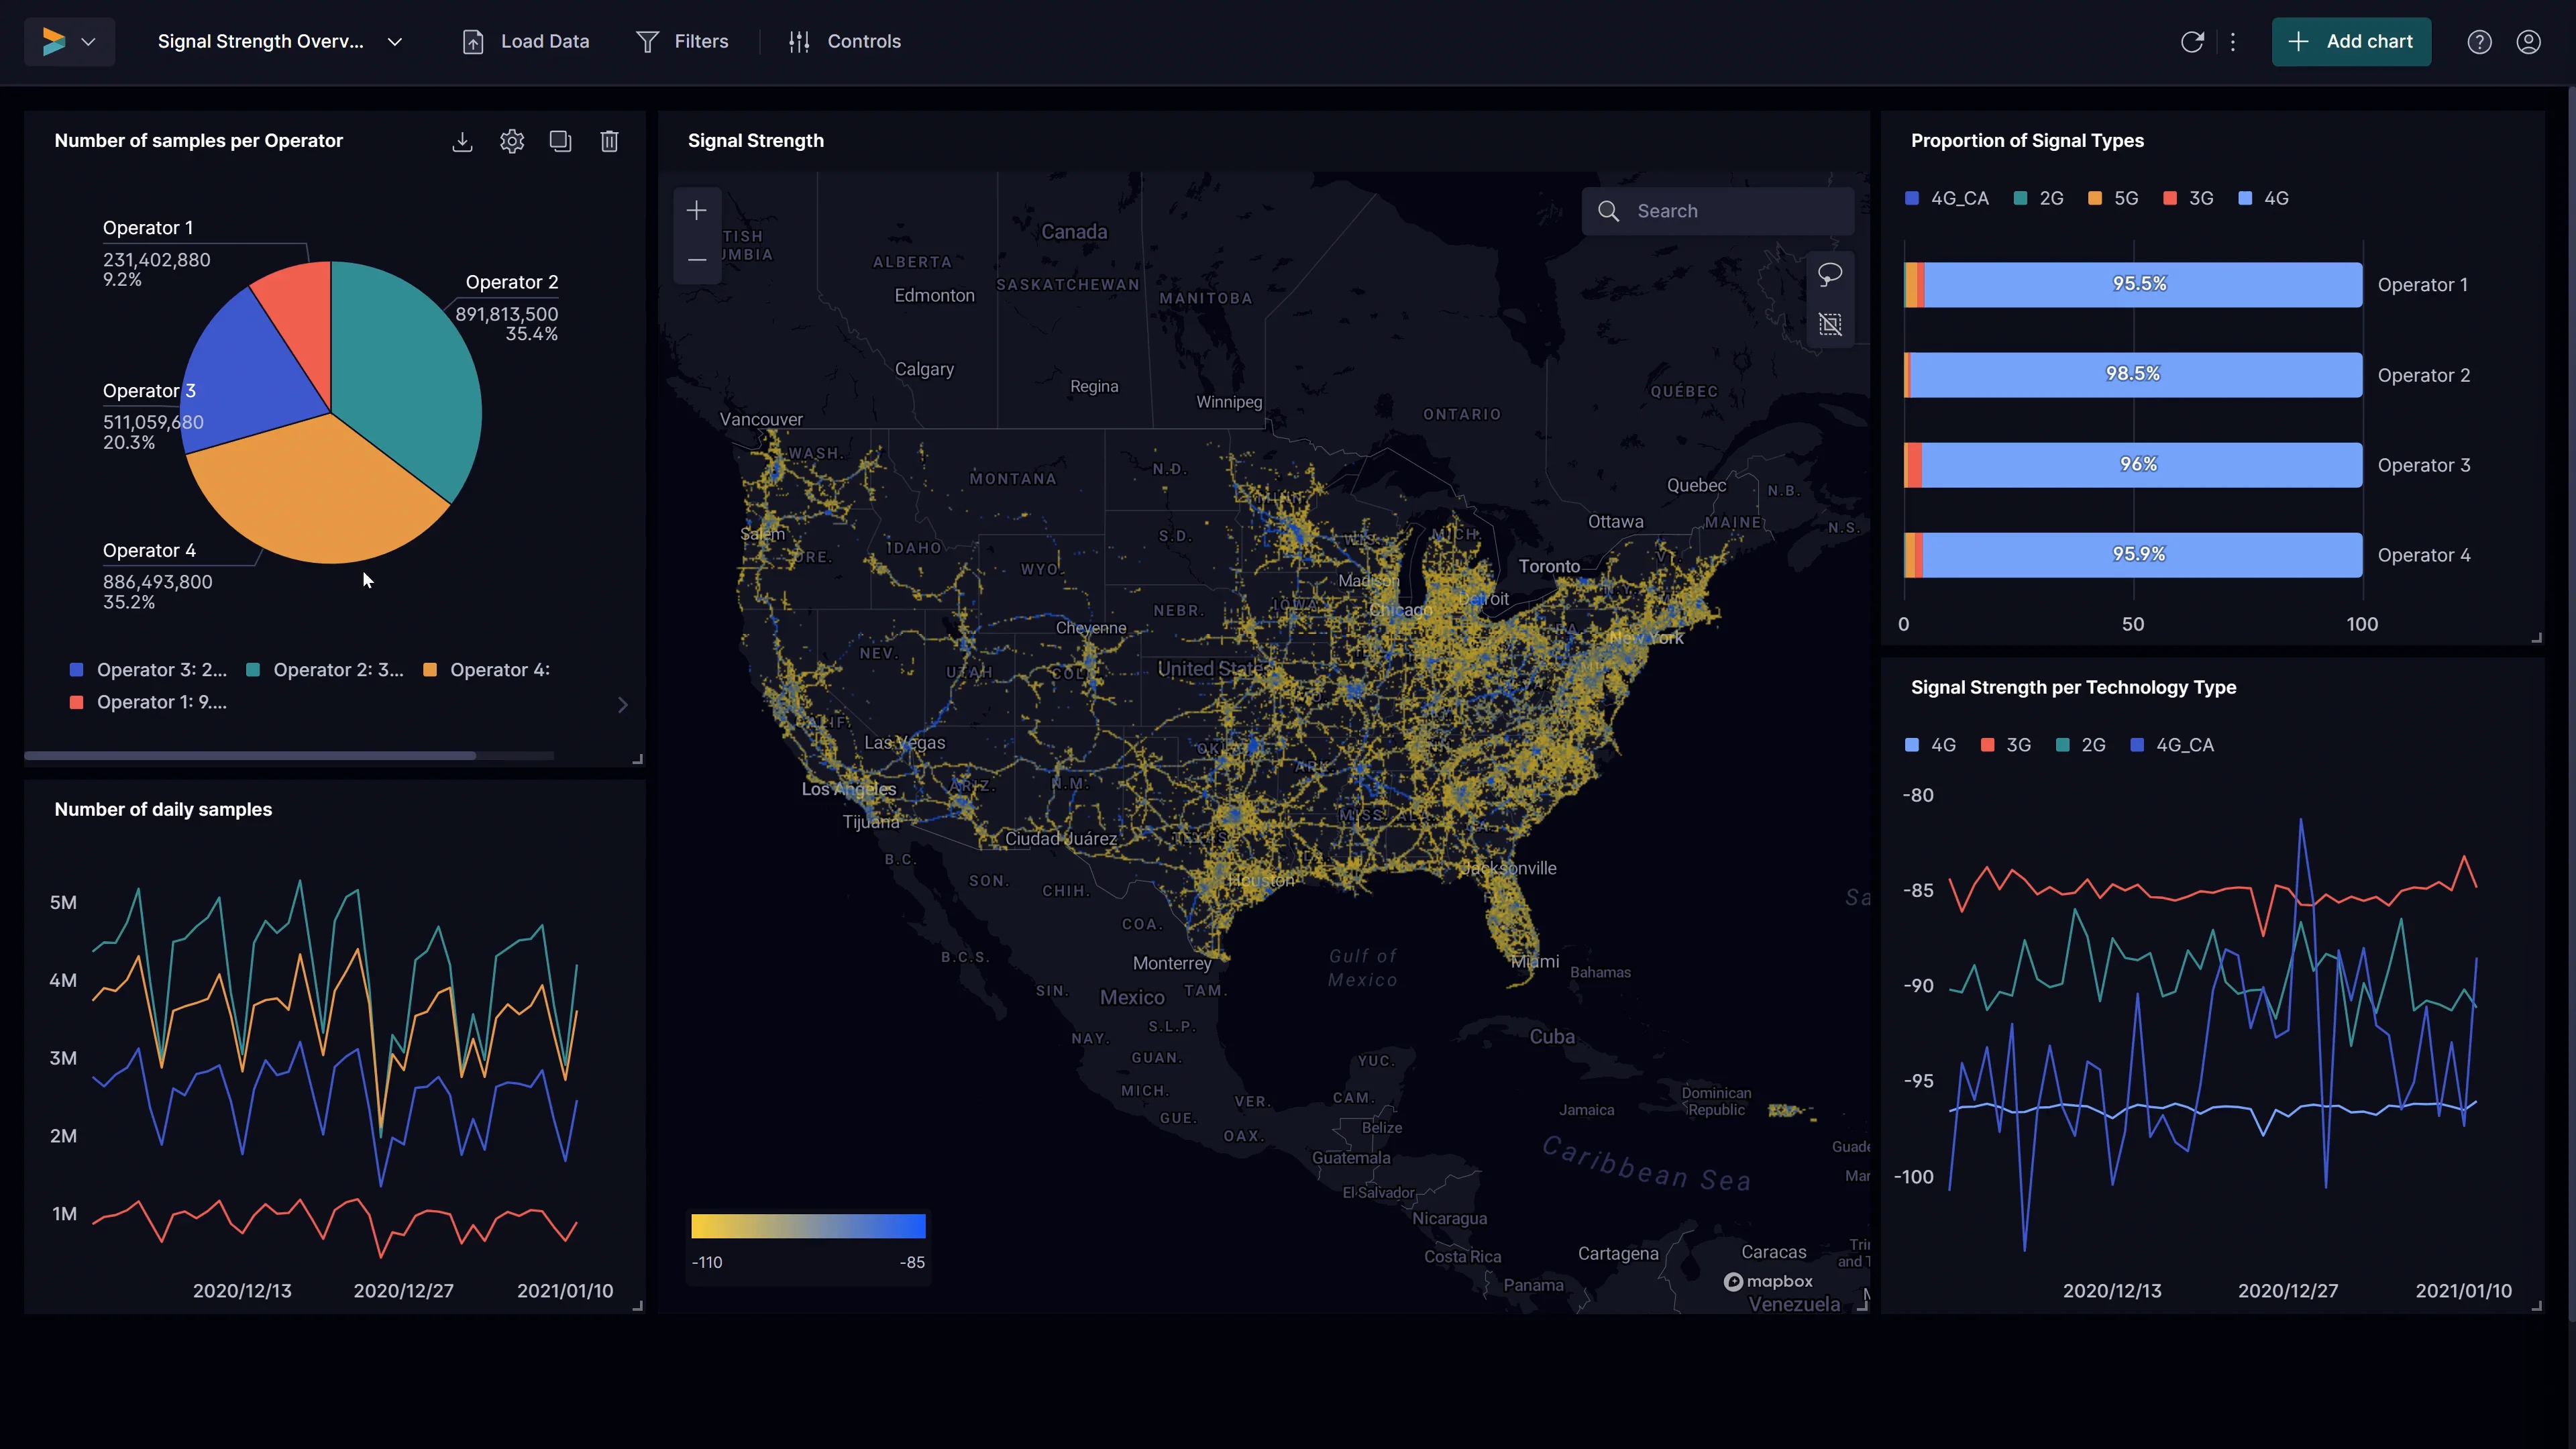Refresh the dashboard data
This screenshot has height=1449, width=2576.
tap(2192, 42)
